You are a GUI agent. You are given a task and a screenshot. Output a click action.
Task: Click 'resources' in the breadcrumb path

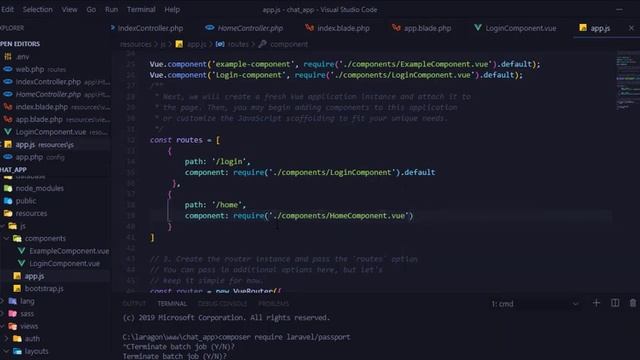pos(136,44)
